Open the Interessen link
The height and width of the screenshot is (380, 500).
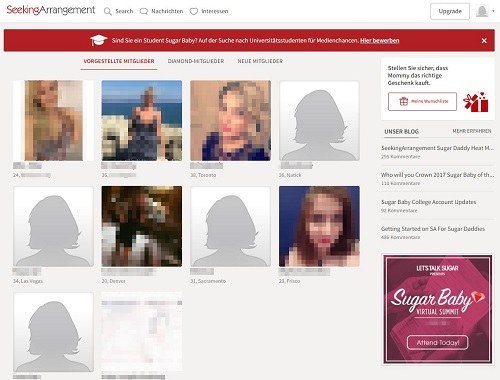(x=215, y=11)
